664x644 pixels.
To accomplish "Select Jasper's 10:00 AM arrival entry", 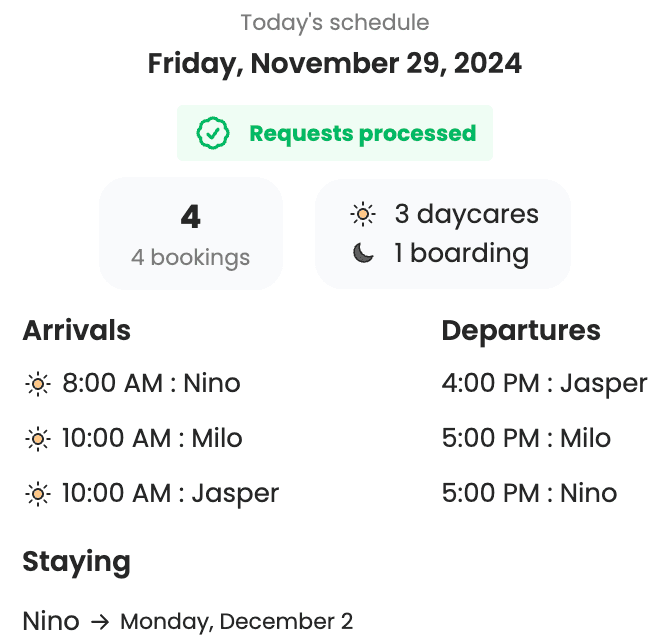I will pyautogui.click(x=170, y=494).
